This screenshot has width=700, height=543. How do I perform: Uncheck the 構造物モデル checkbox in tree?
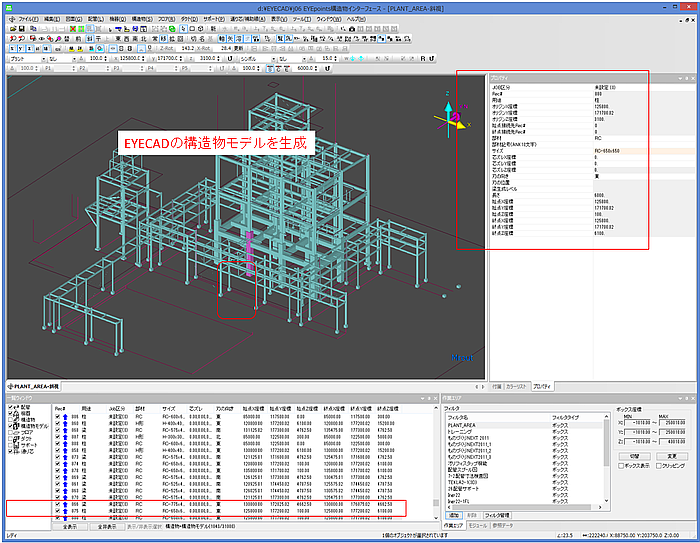click(x=11, y=426)
